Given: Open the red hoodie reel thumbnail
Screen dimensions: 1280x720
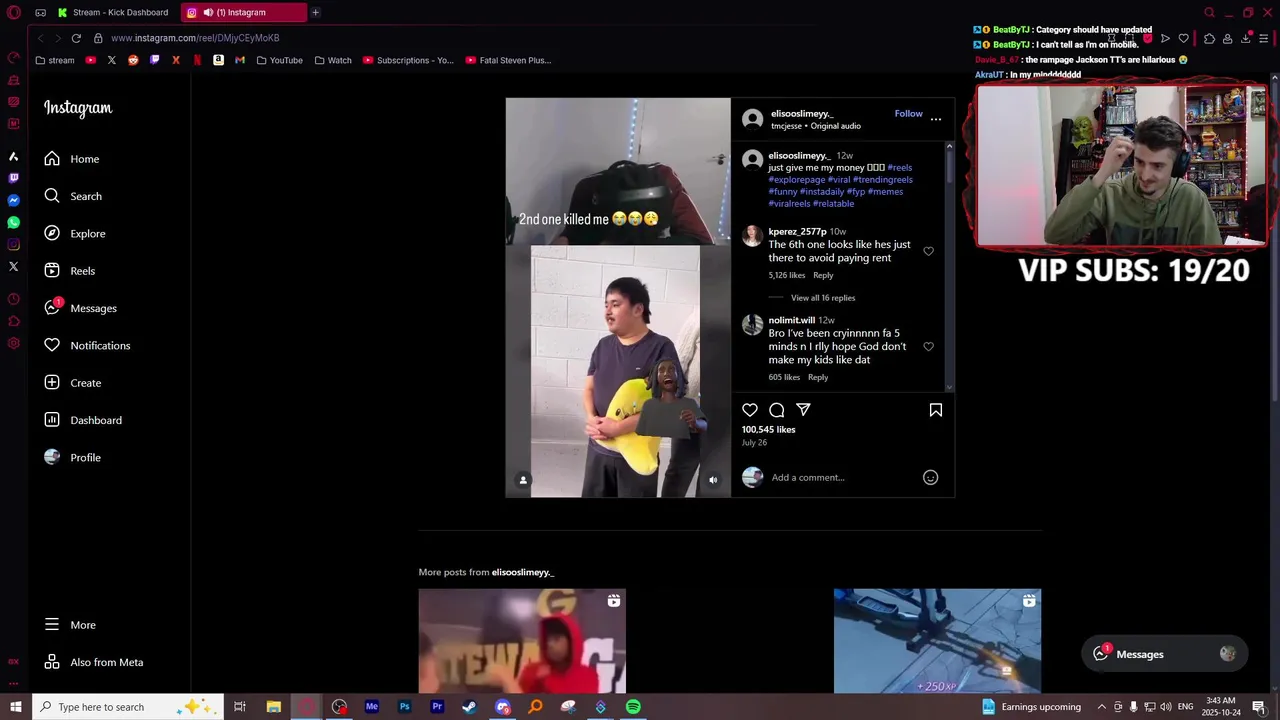Looking at the screenshot, I should pos(522,640).
